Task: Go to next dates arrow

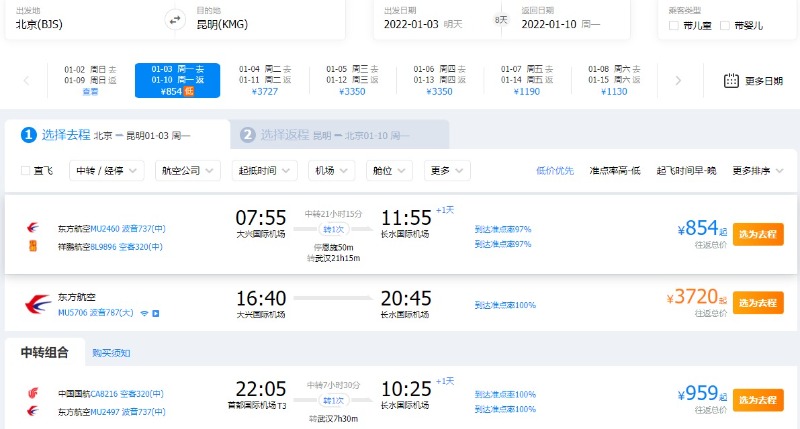Action: 678,81
